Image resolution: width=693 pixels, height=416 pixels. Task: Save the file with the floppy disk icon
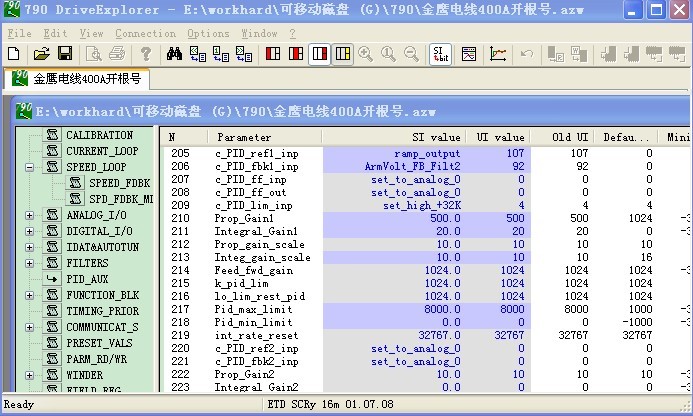point(65,54)
